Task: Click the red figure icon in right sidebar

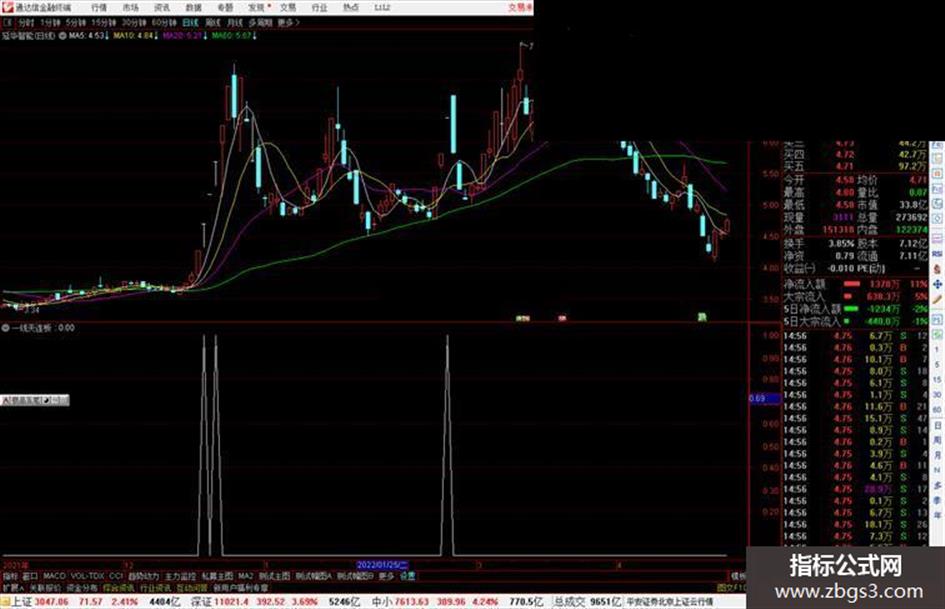Action: click(937, 269)
